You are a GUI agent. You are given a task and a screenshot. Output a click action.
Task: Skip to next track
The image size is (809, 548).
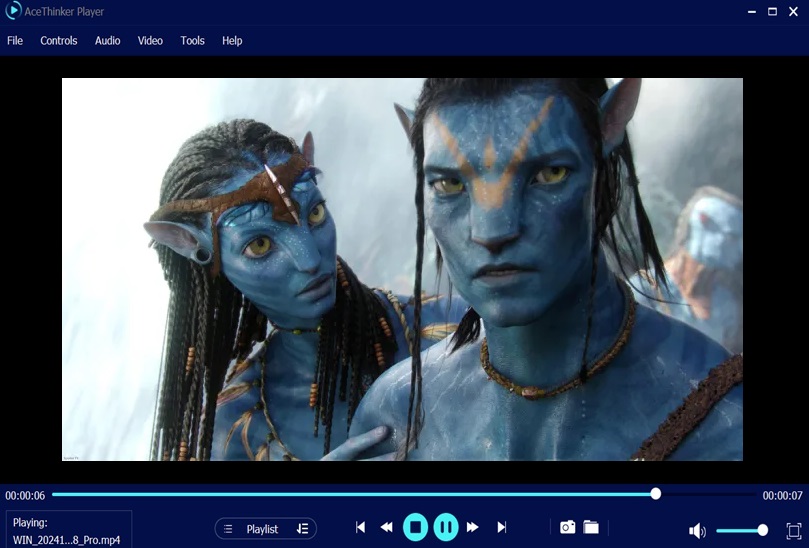501,527
